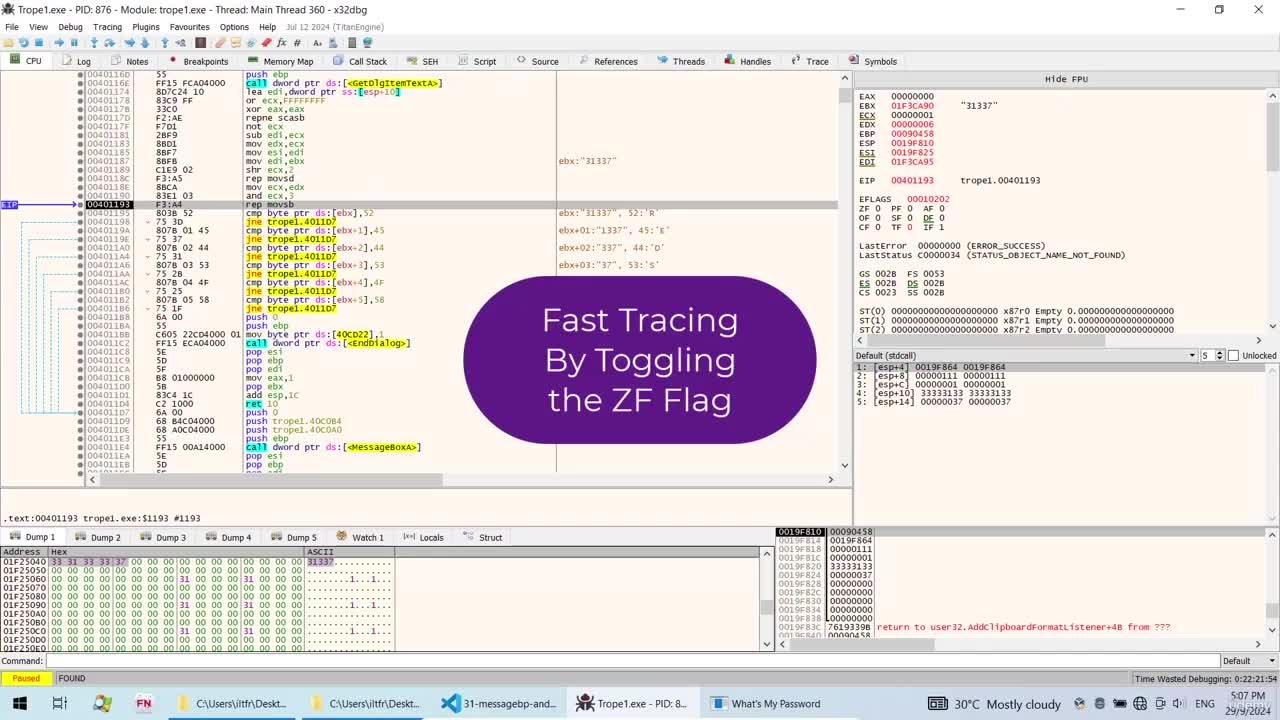
Task: Click the Step Over toolbar icon
Action: 109,43
